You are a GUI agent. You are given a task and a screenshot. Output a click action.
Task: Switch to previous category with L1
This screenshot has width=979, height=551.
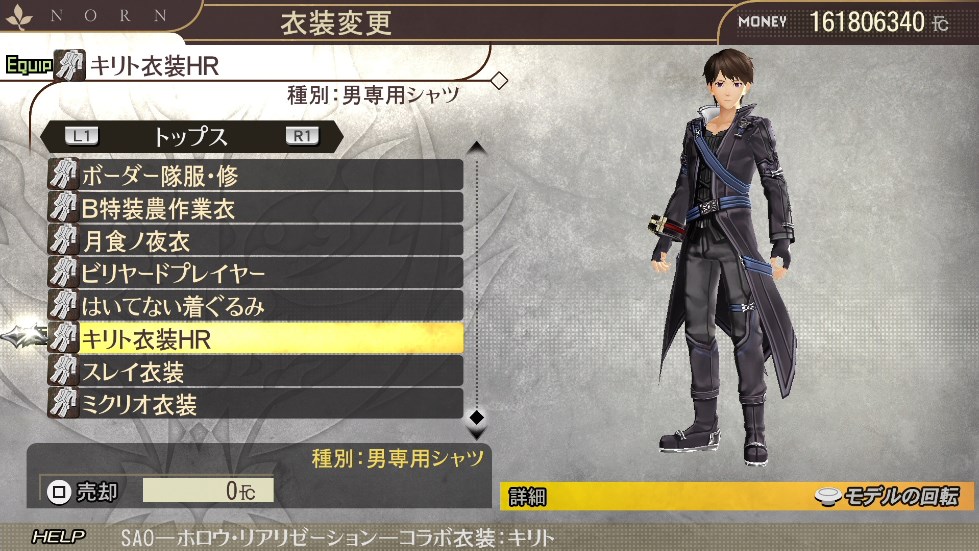[82, 136]
